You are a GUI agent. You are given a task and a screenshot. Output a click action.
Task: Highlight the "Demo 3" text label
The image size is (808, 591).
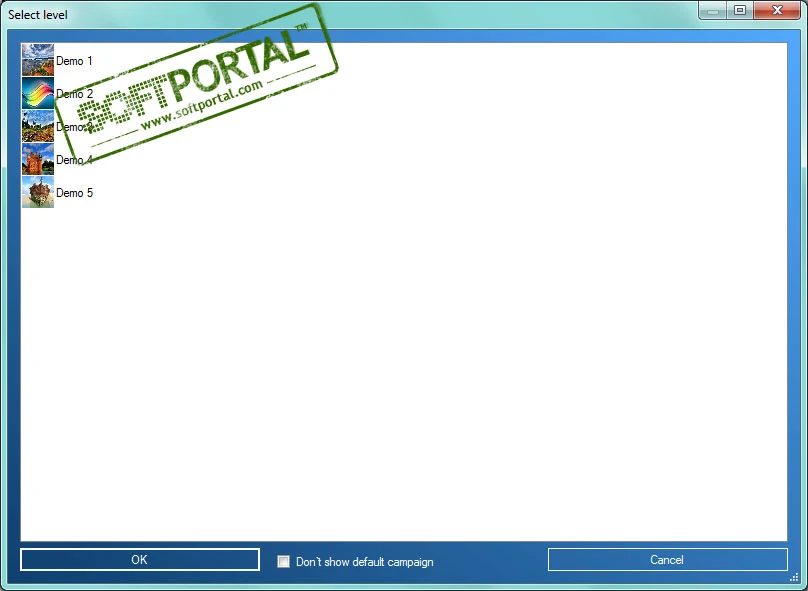point(74,127)
